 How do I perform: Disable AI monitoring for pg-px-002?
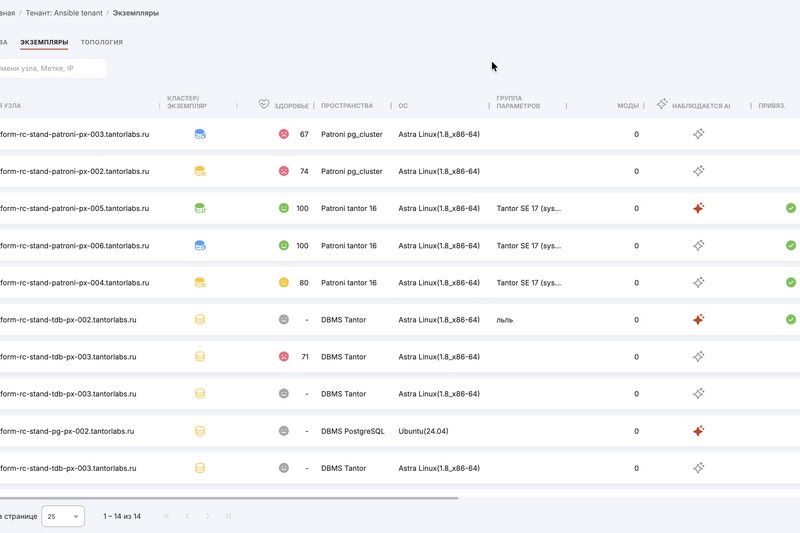[698, 431]
